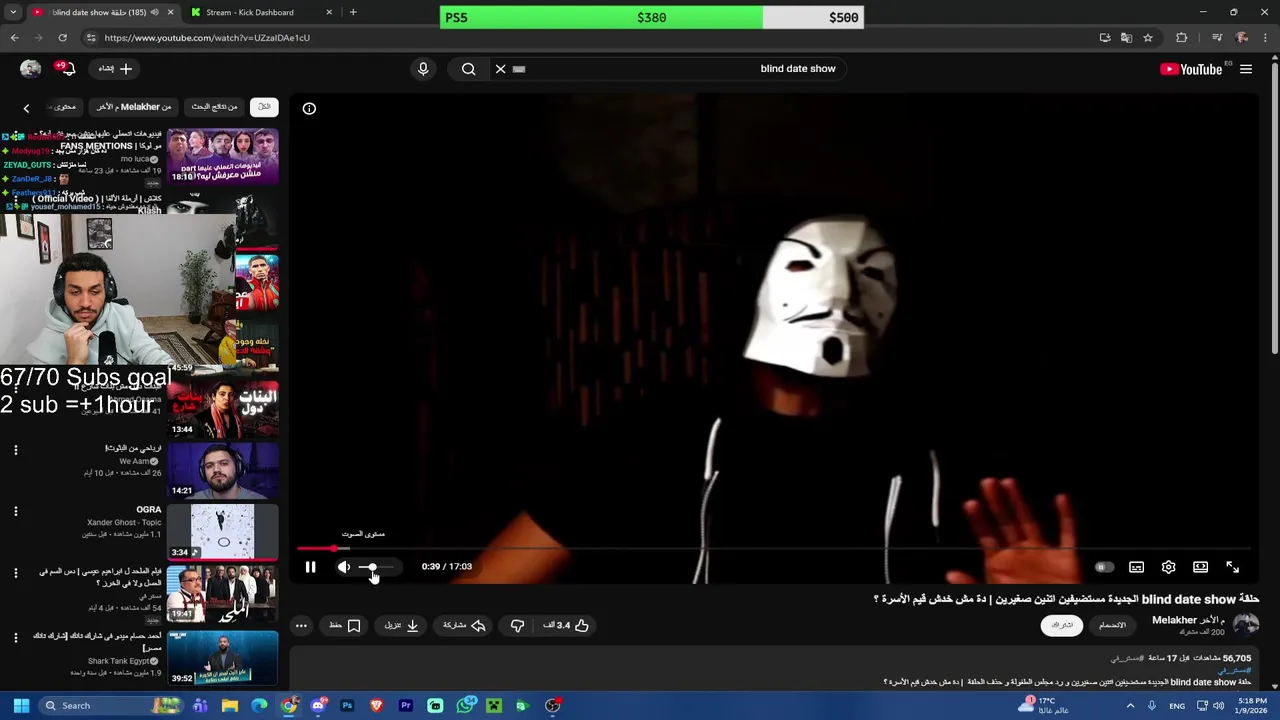Download the video using the download button
The image size is (1280, 720).
[x=402, y=625]
